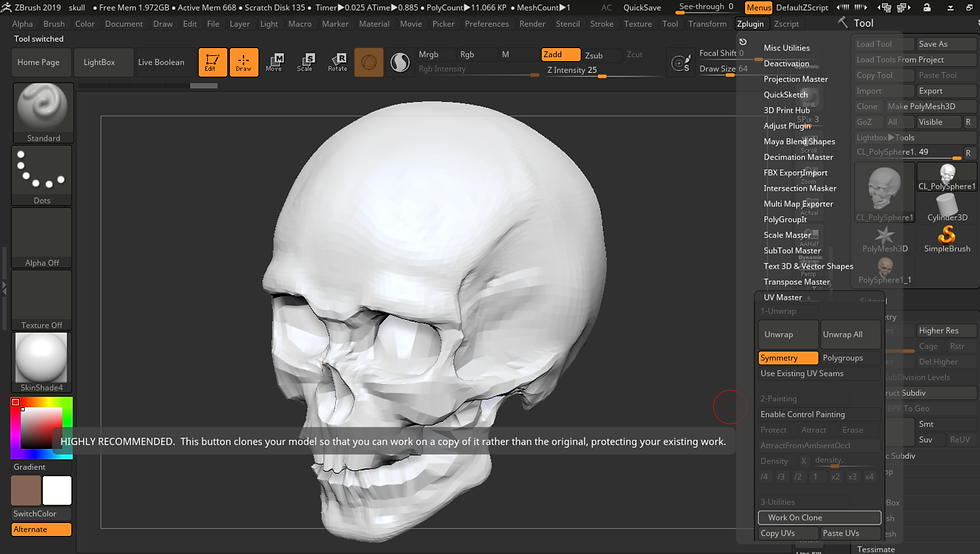Viewport: 980px width, 554px height.
Task: Open the Alpha Off slot
Action: (42, 238)
